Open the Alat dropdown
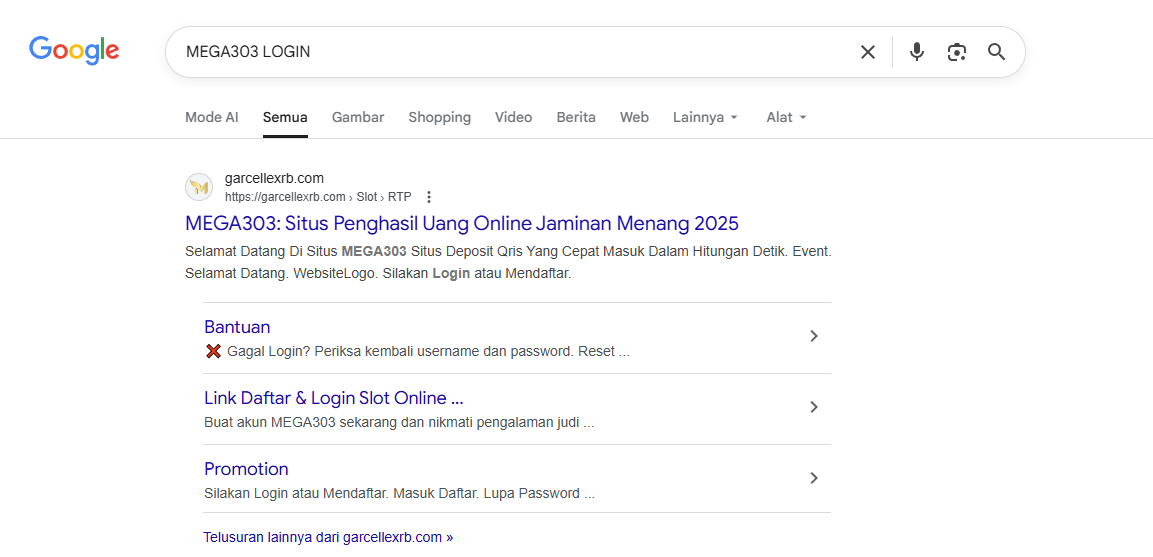The height and width of the screenshot is (557, 1153). pyautogui.click(x=787, y=117)
